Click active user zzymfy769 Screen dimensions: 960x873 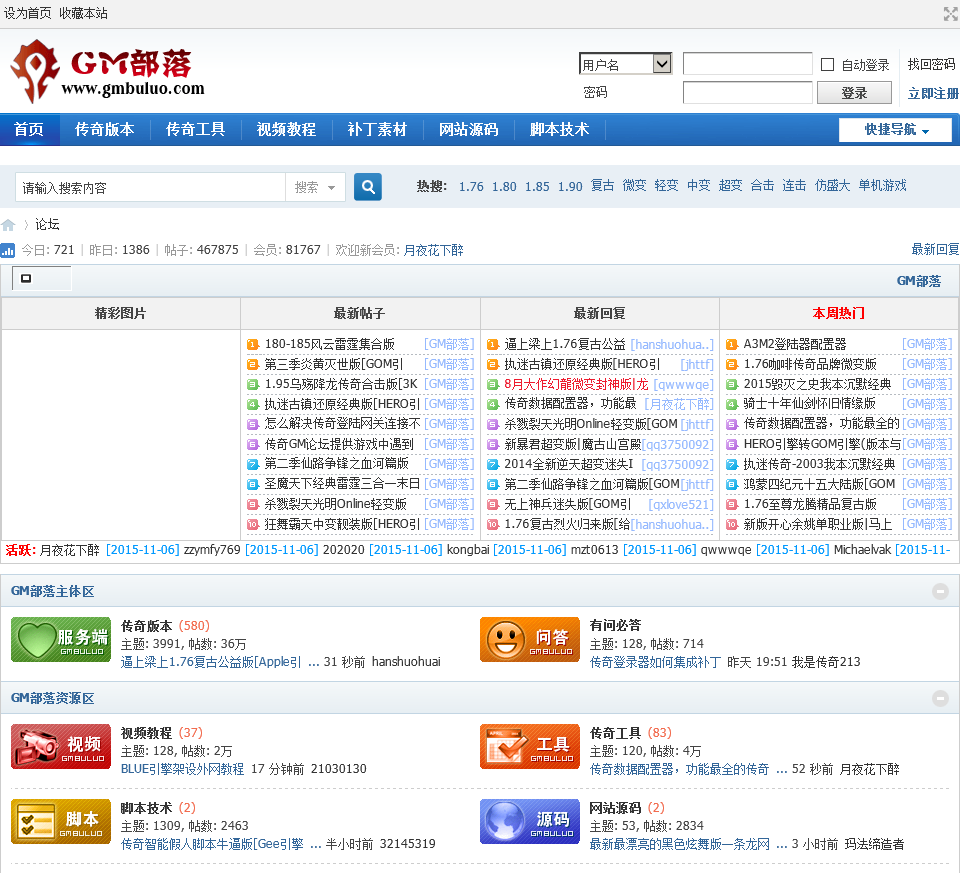tap(212, 550)
